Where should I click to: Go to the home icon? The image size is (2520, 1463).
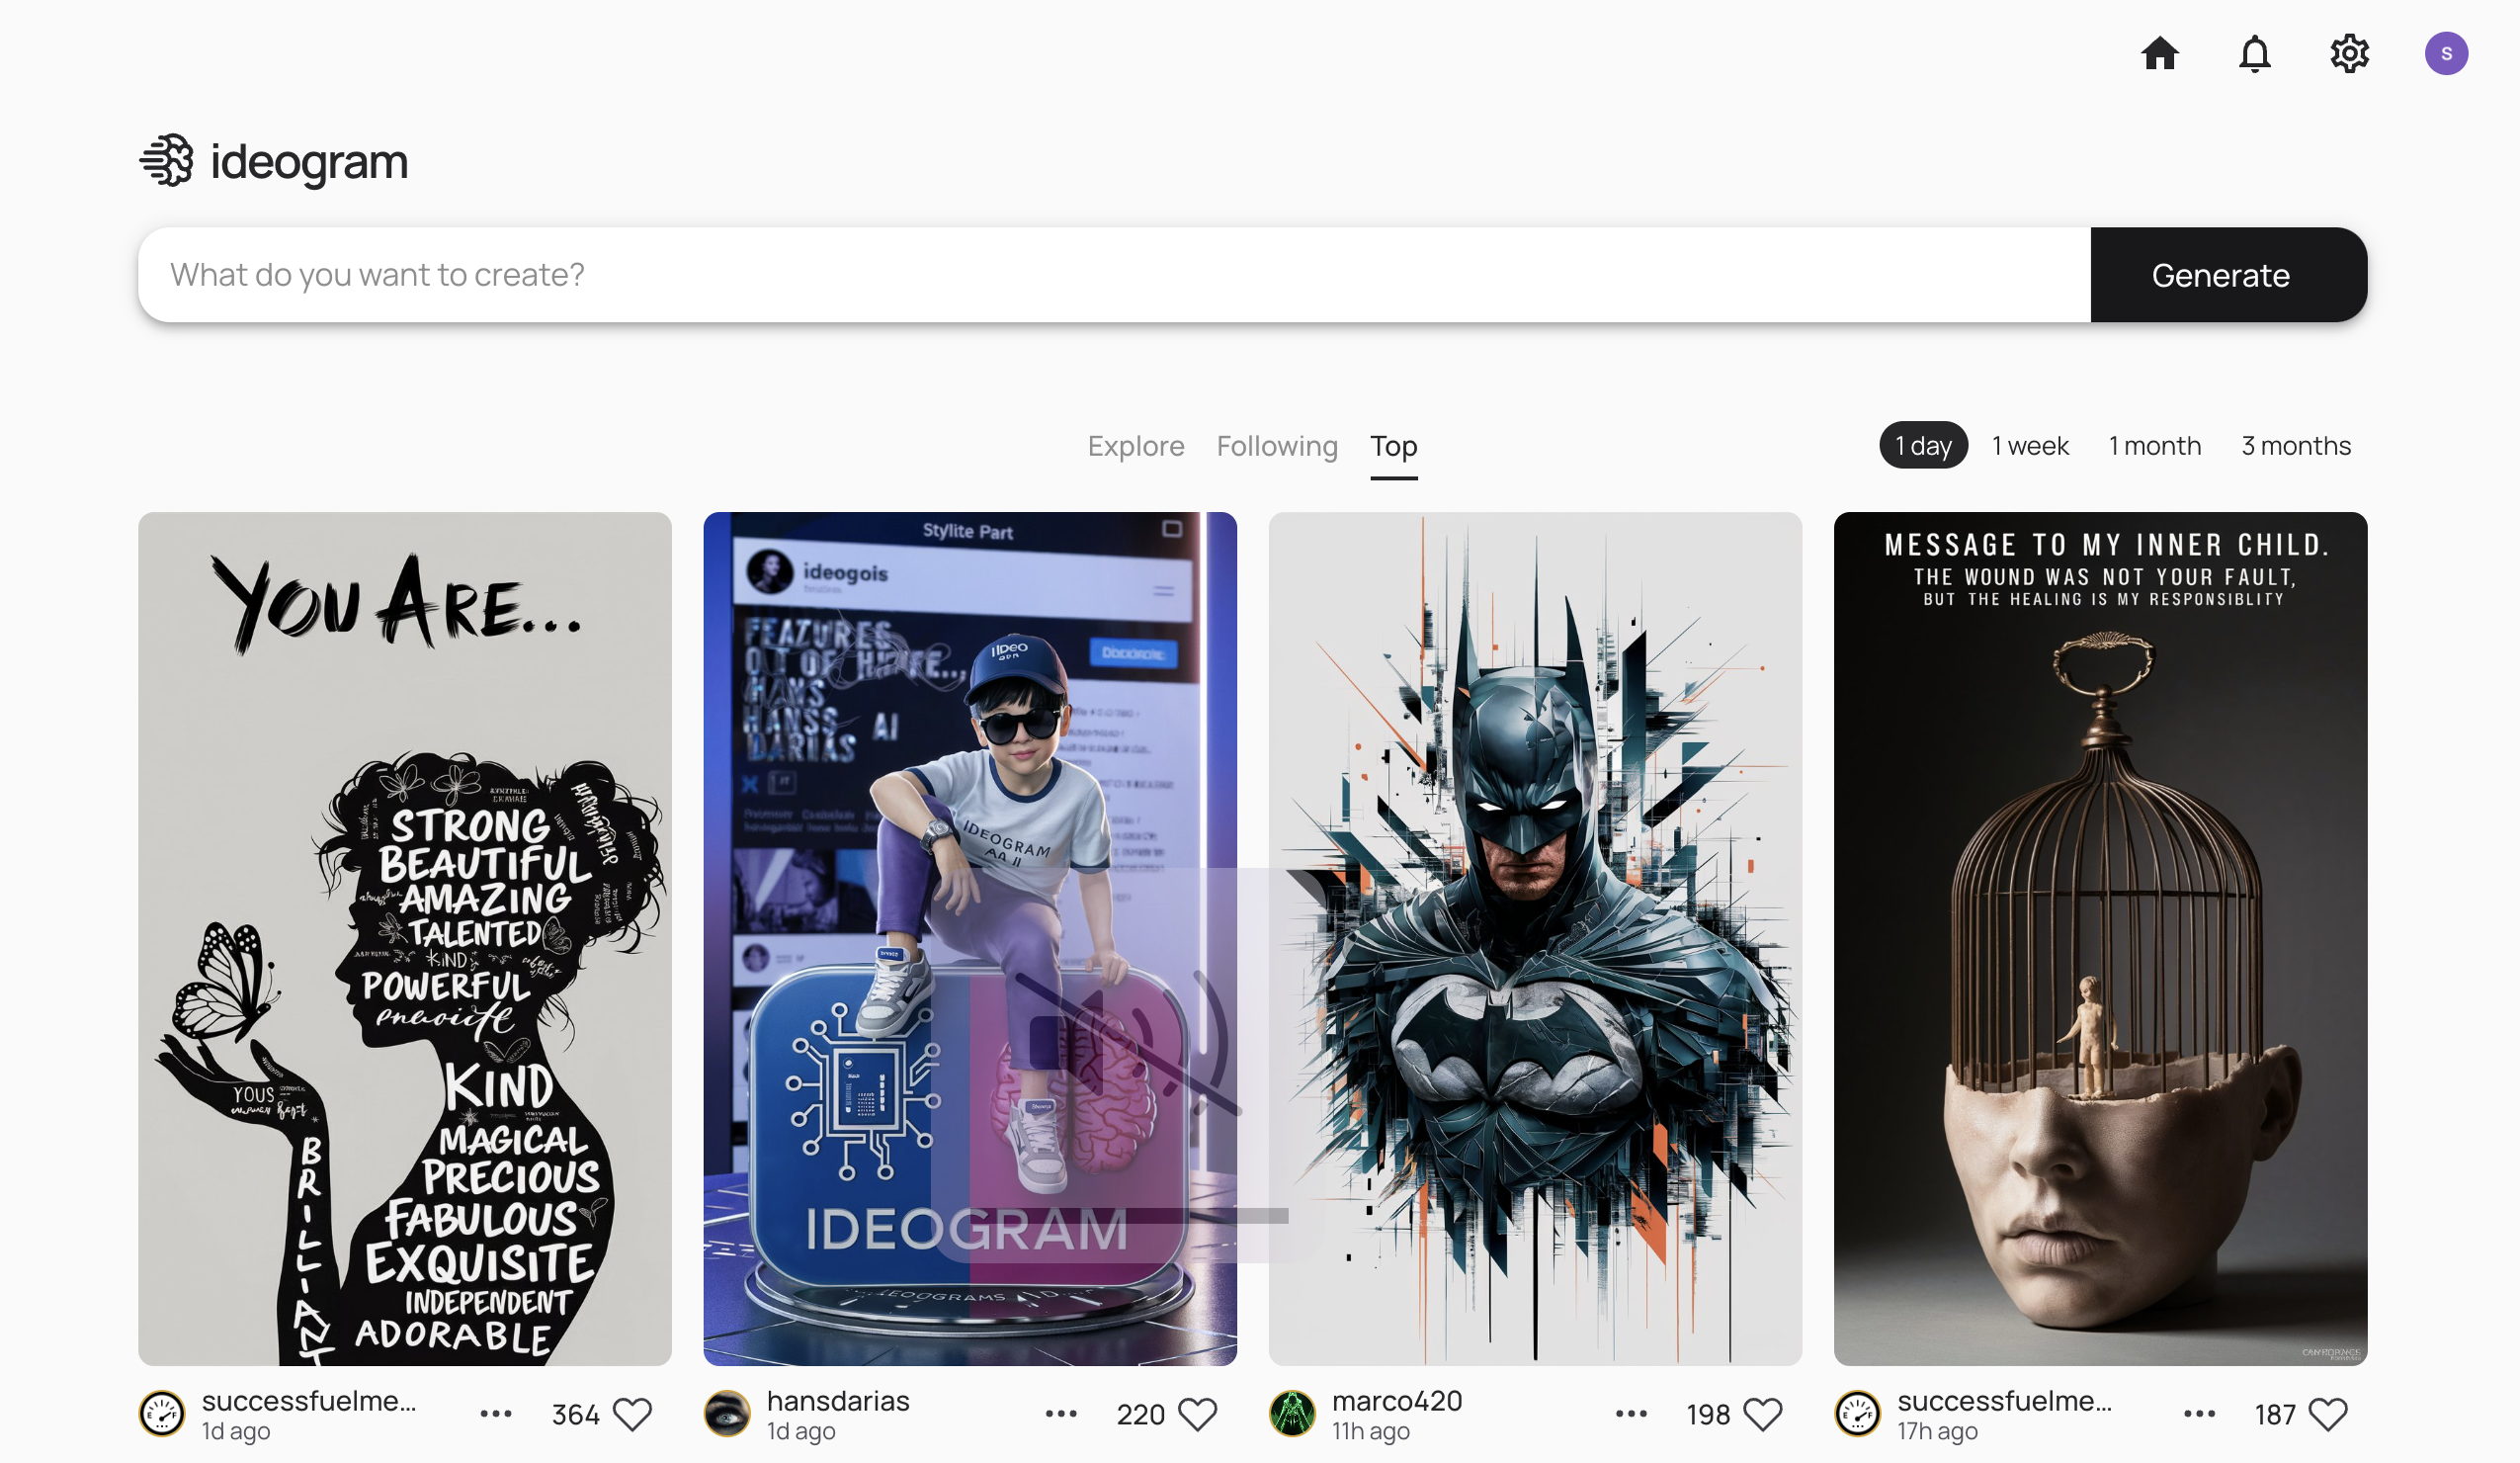pos(2160,53)
